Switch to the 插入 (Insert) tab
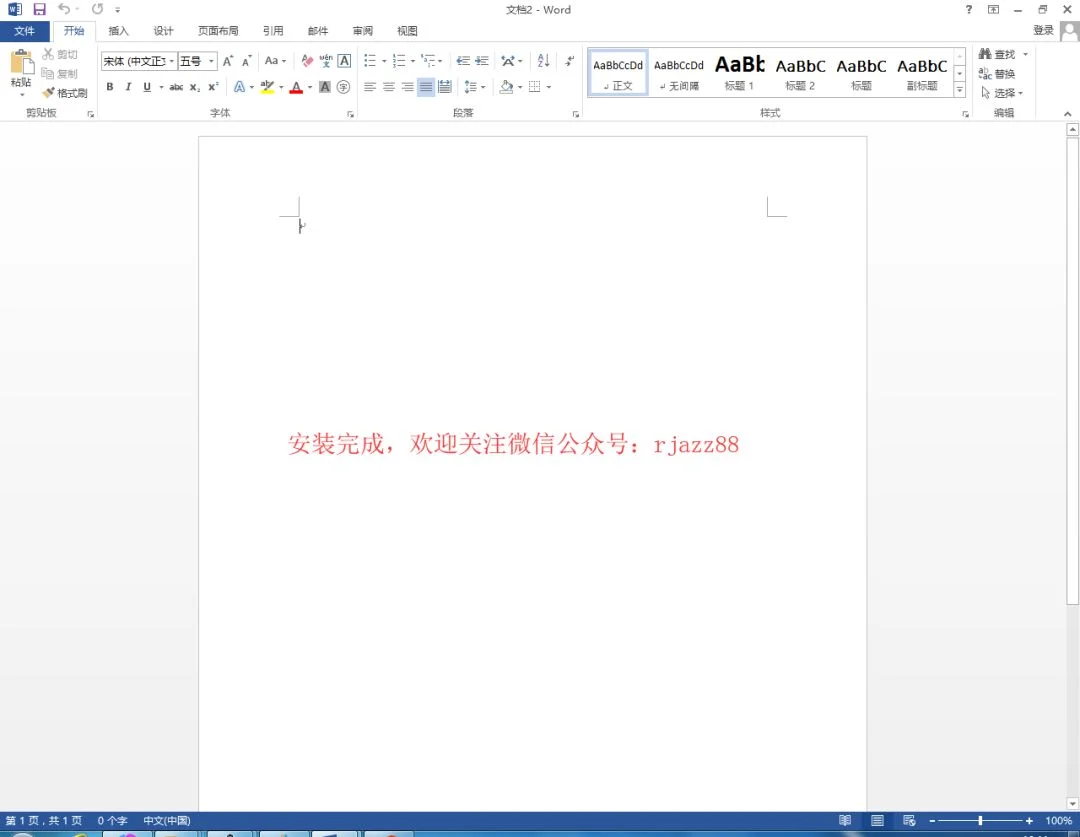Image resolution: width=1080 pixels, height=837 pixels. pyautogui.click(x=118, y=31)
